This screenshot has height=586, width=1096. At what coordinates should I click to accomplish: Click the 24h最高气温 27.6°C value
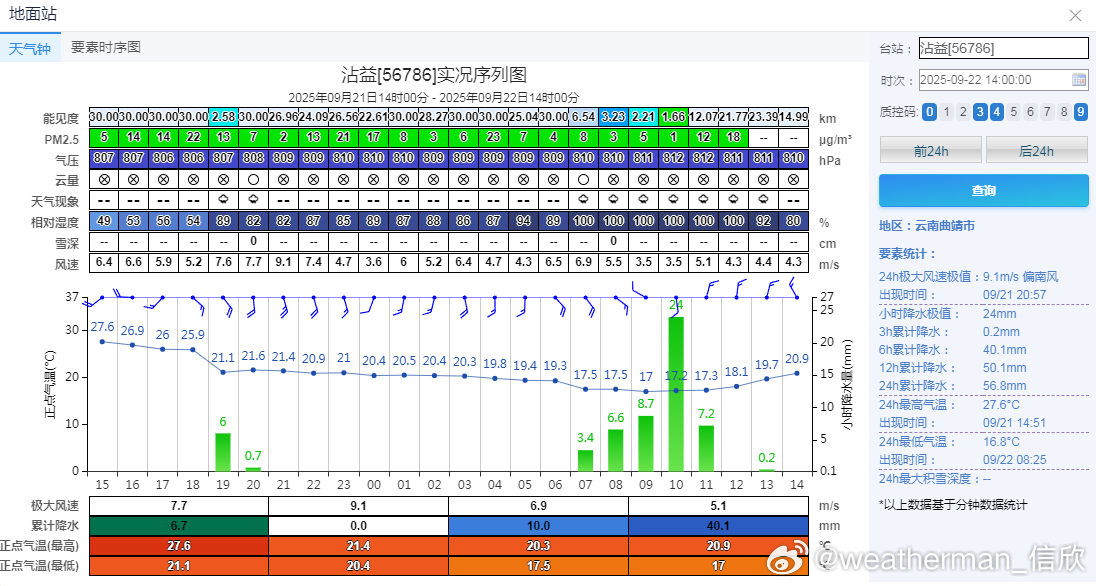pyautogui.click(x=1001, y=405)
